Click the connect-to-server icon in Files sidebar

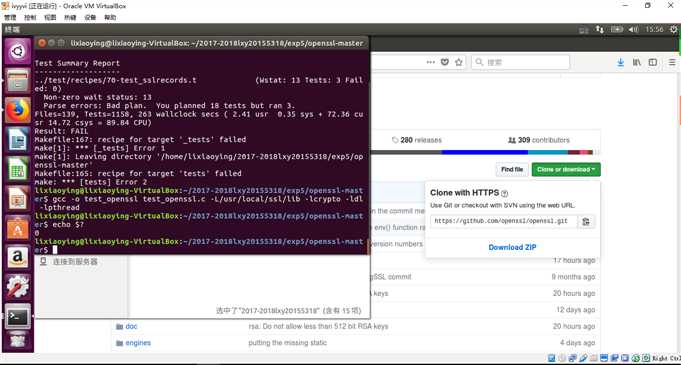pyautogui.click(x=43, y=262)
